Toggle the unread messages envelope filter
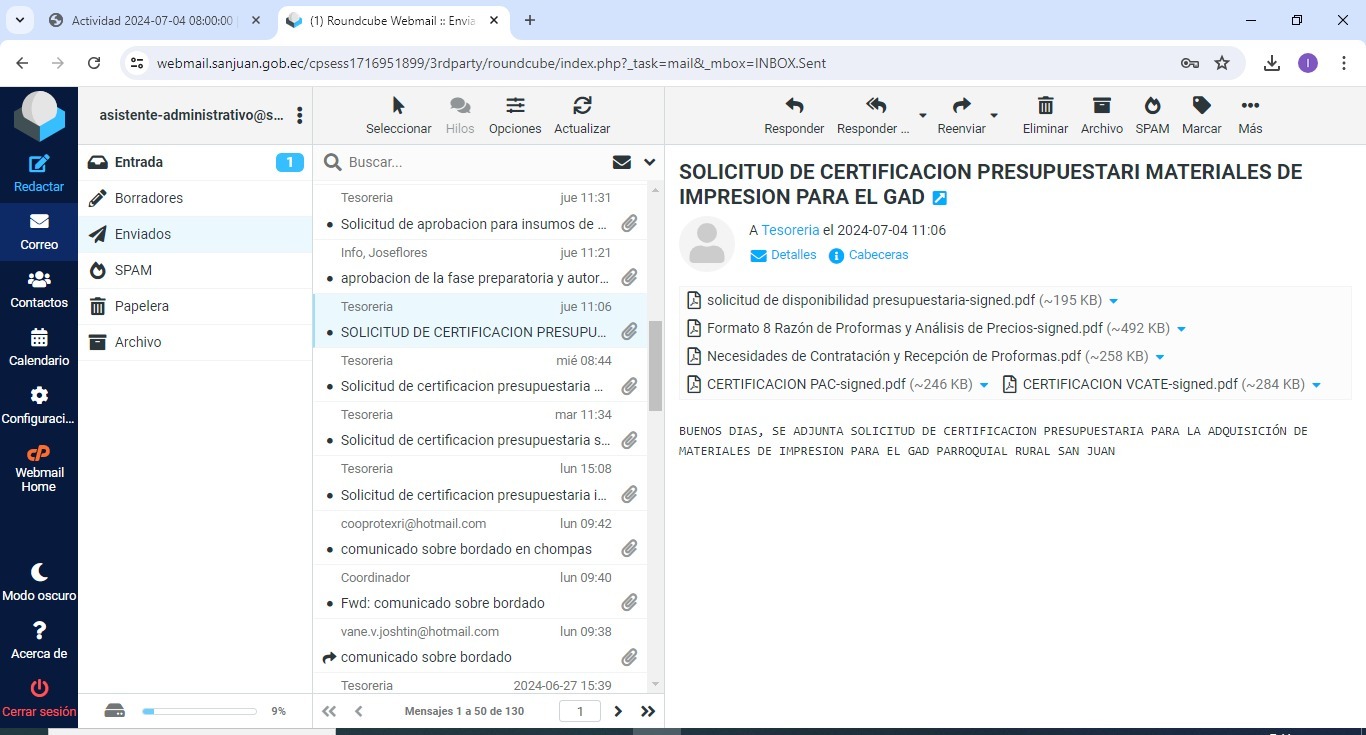 [x=622, y=162]
